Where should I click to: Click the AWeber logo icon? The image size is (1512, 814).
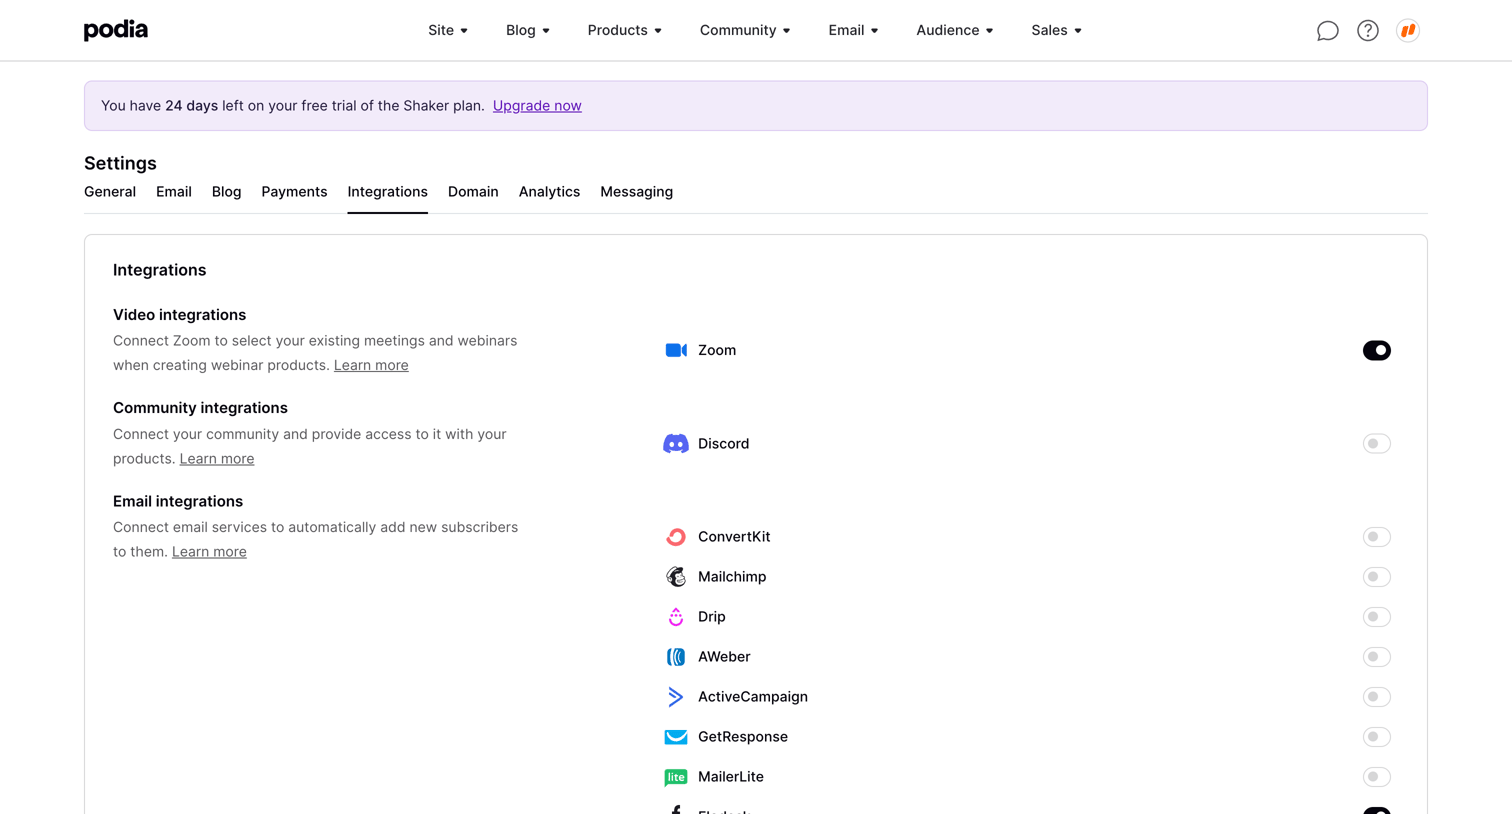tap(676, 657)
